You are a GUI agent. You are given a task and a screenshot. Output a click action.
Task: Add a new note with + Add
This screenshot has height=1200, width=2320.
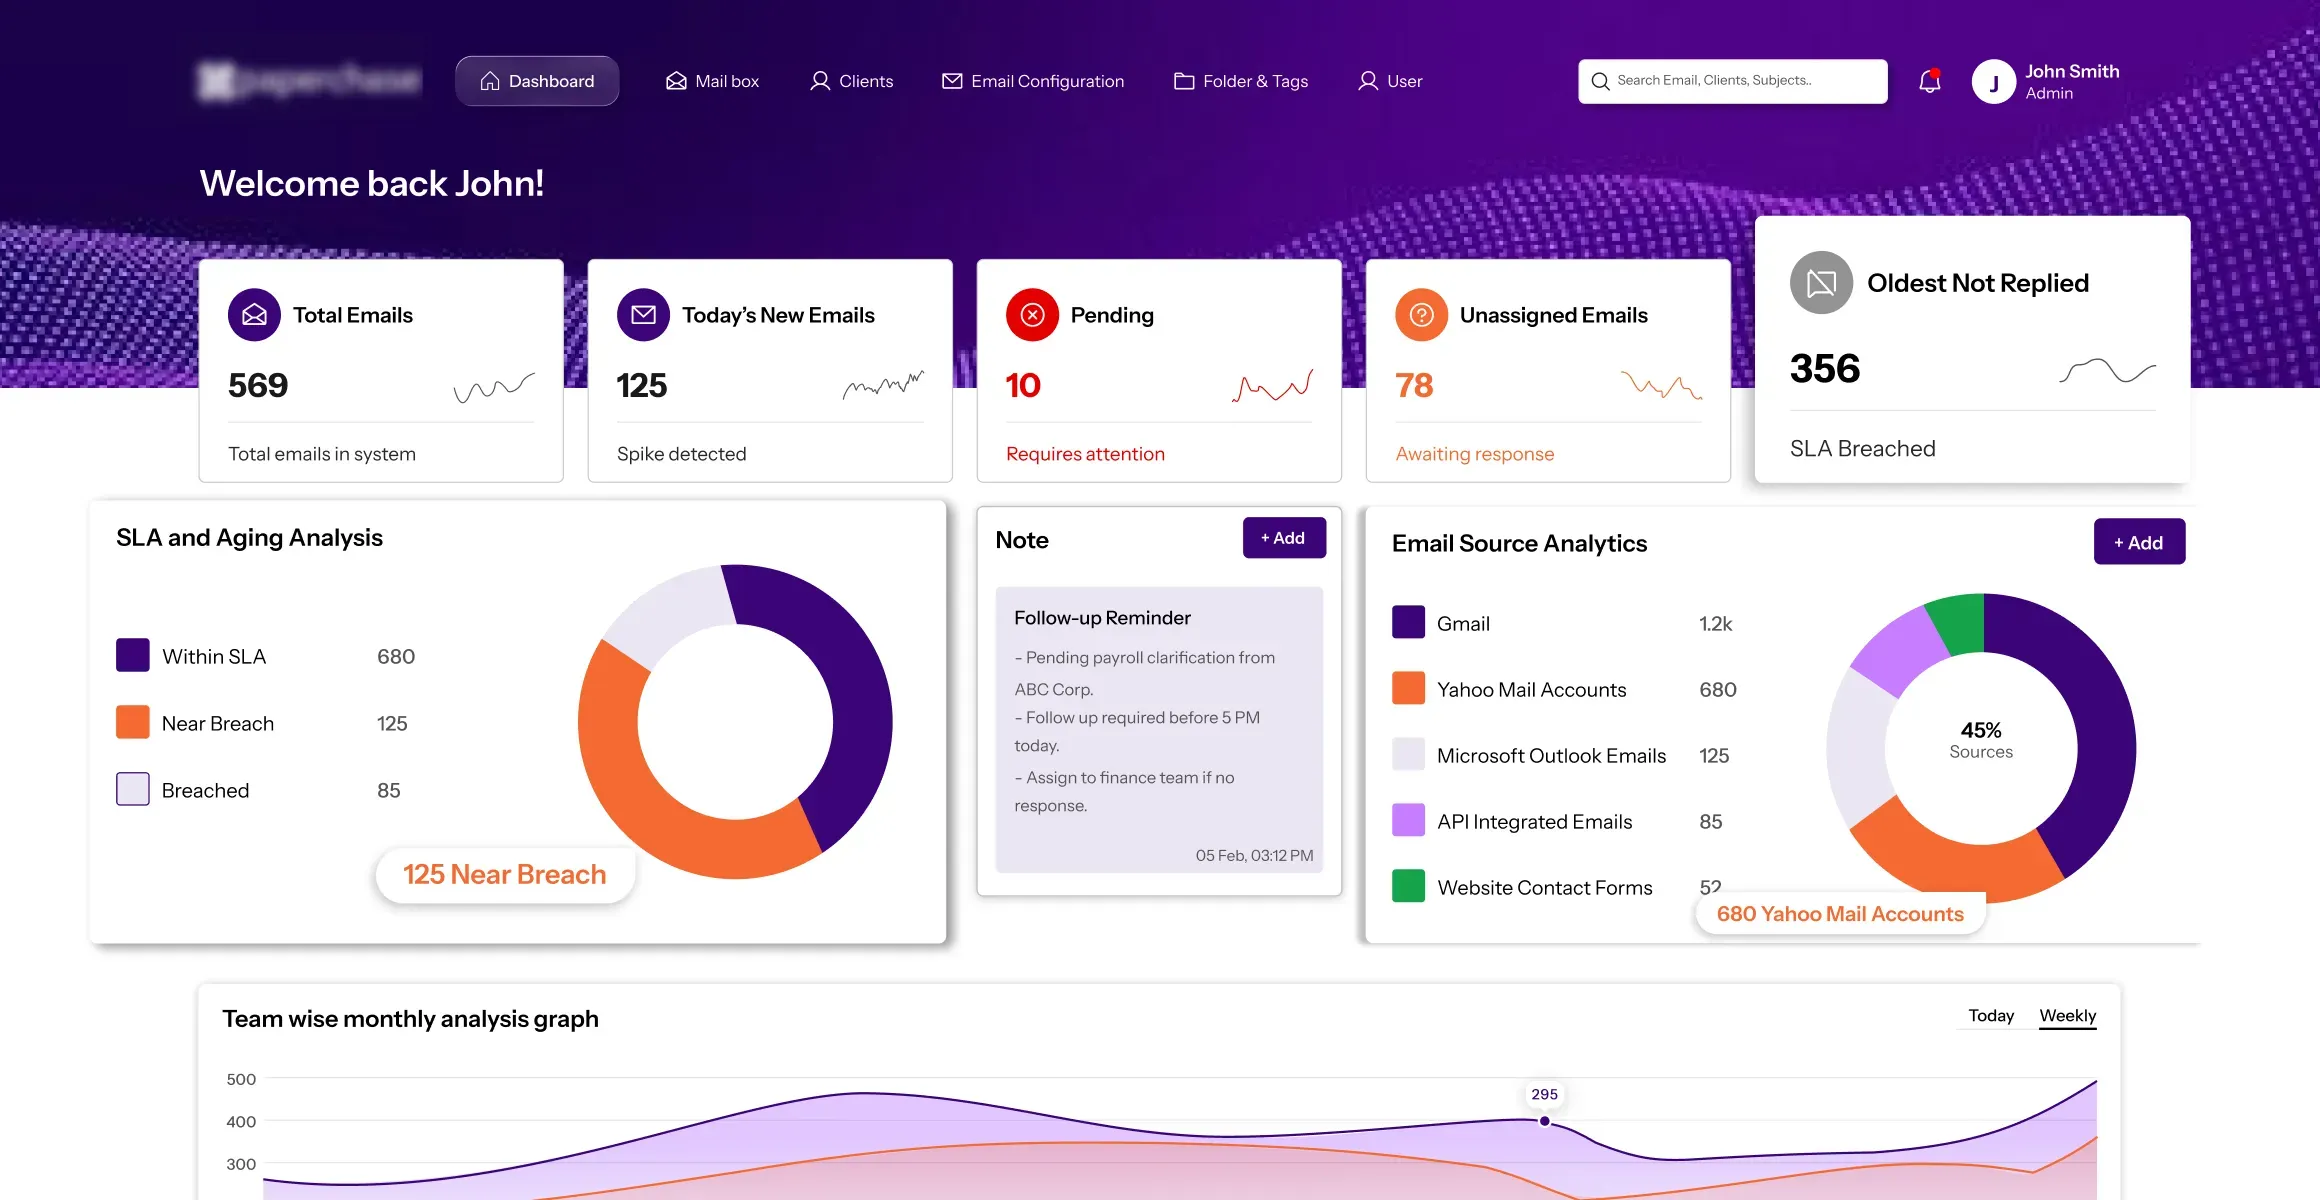(x=1284, y=538)
